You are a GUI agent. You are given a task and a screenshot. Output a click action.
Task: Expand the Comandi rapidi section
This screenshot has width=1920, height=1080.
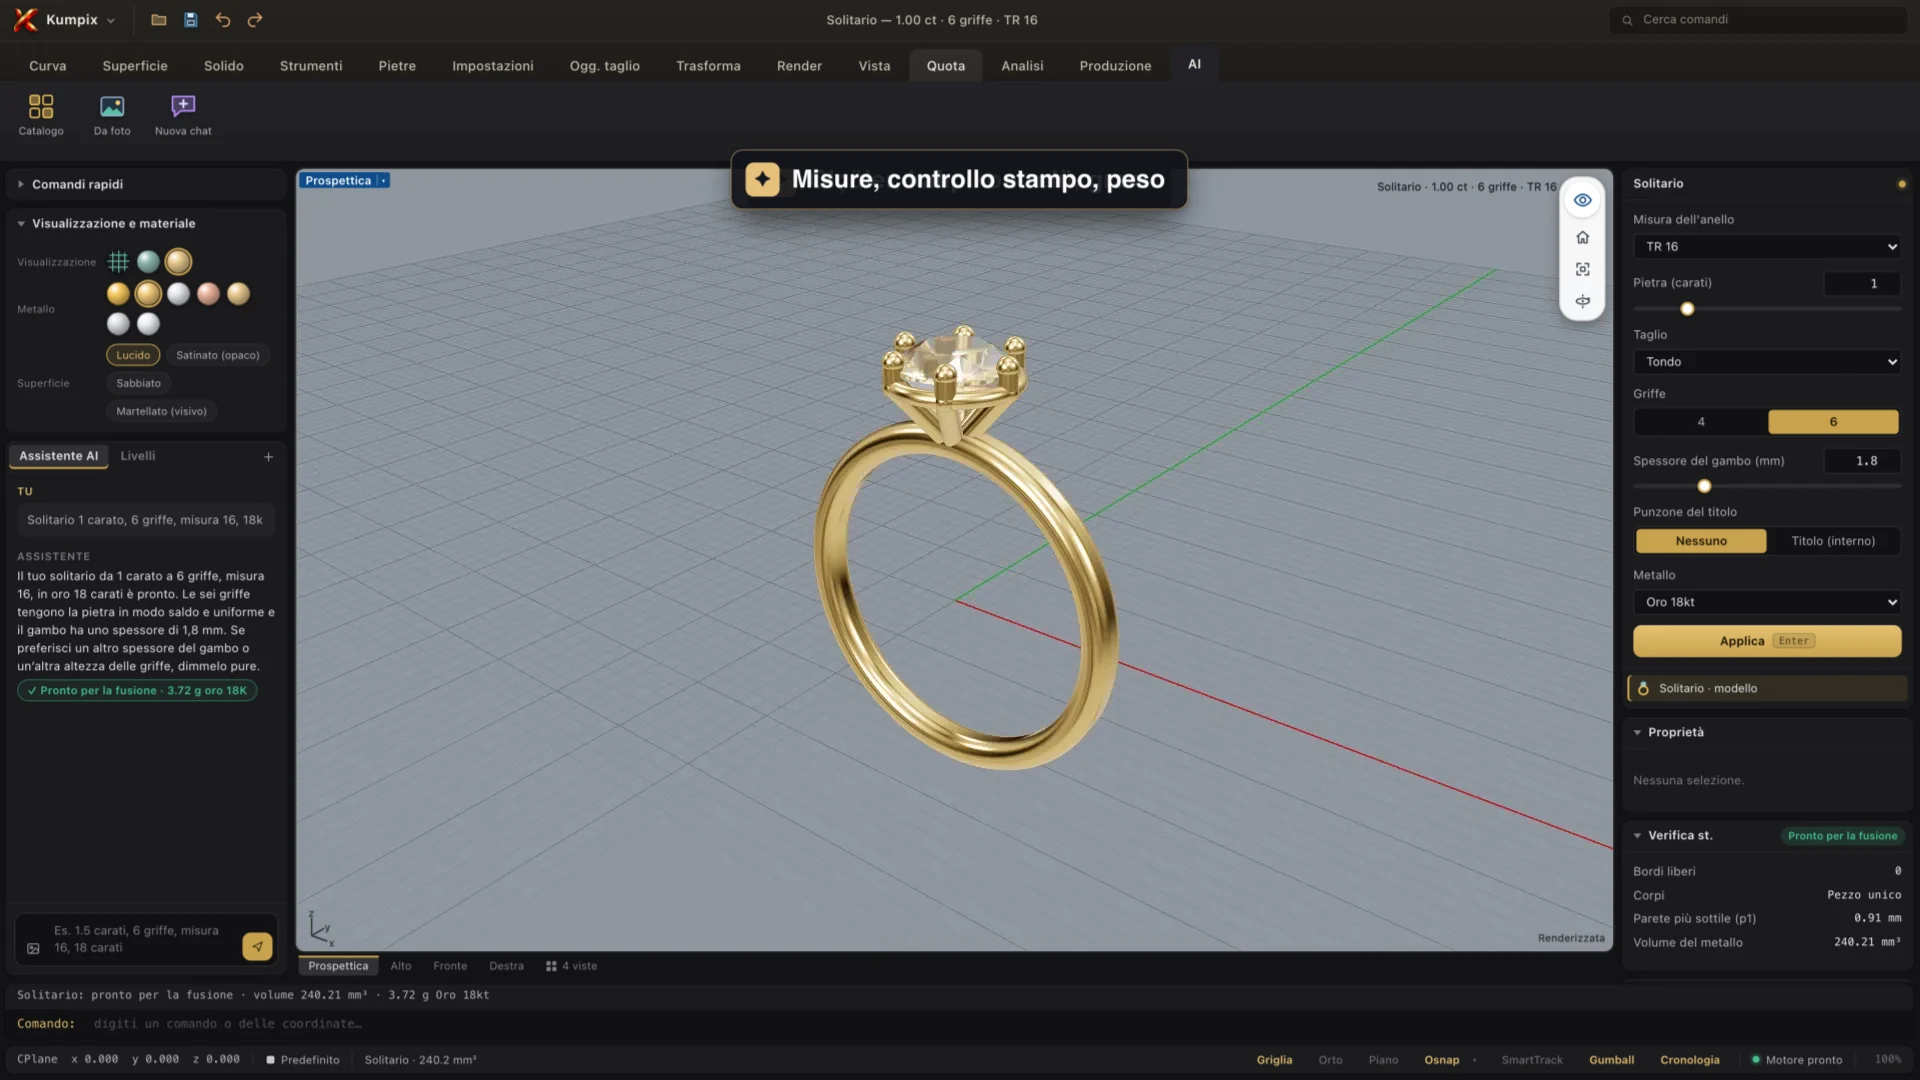coord(146,184)
